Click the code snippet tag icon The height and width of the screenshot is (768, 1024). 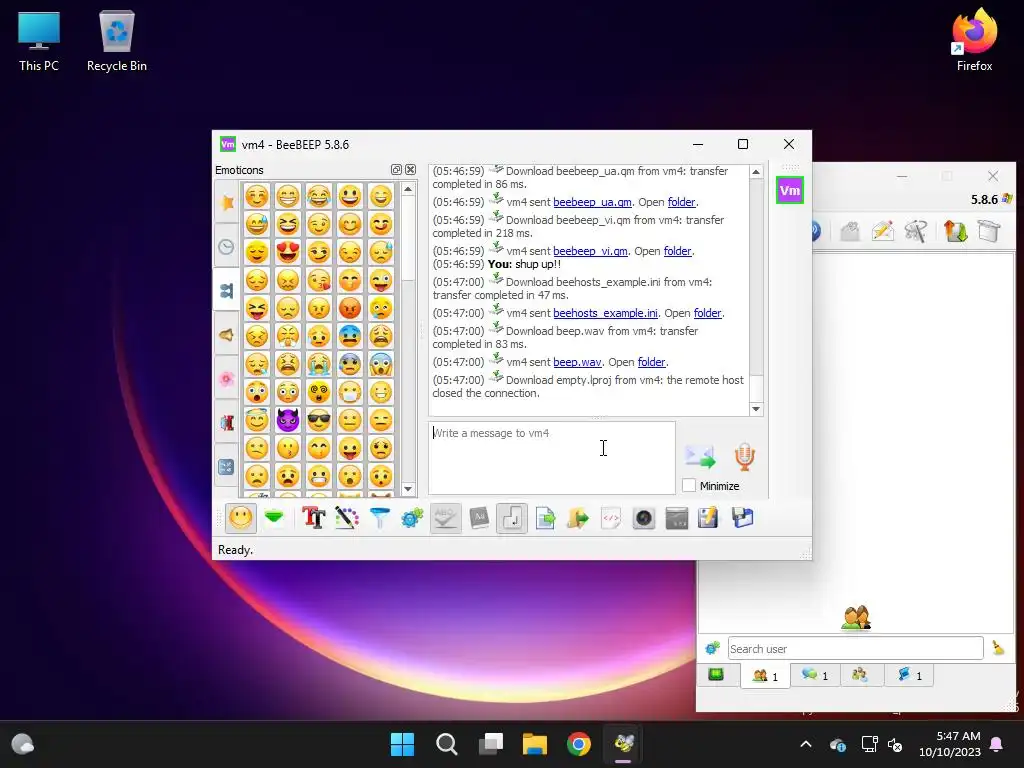pyautogui.click(x=611, y=519)
